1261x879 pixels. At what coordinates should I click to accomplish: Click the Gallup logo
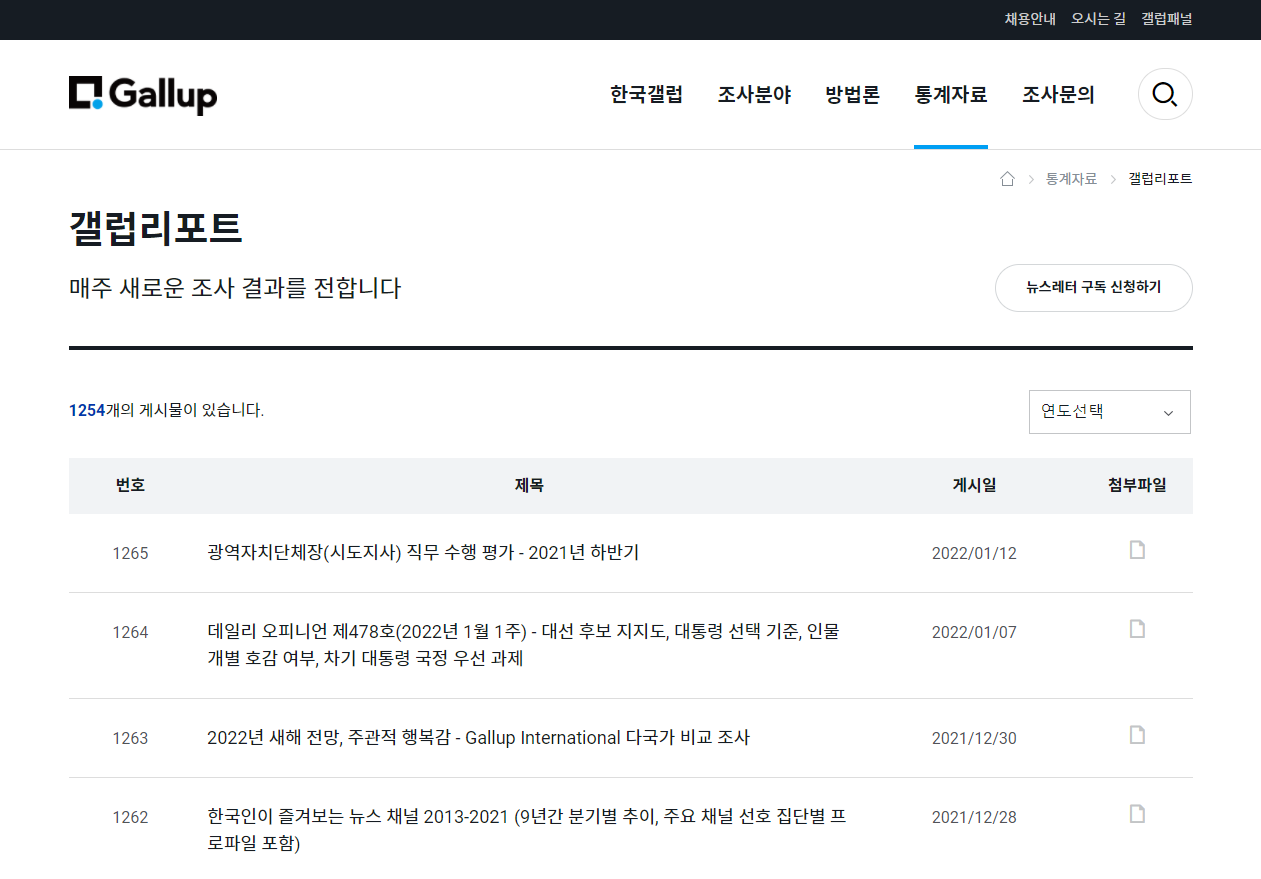pyautogui.click(x=143, y=95)
